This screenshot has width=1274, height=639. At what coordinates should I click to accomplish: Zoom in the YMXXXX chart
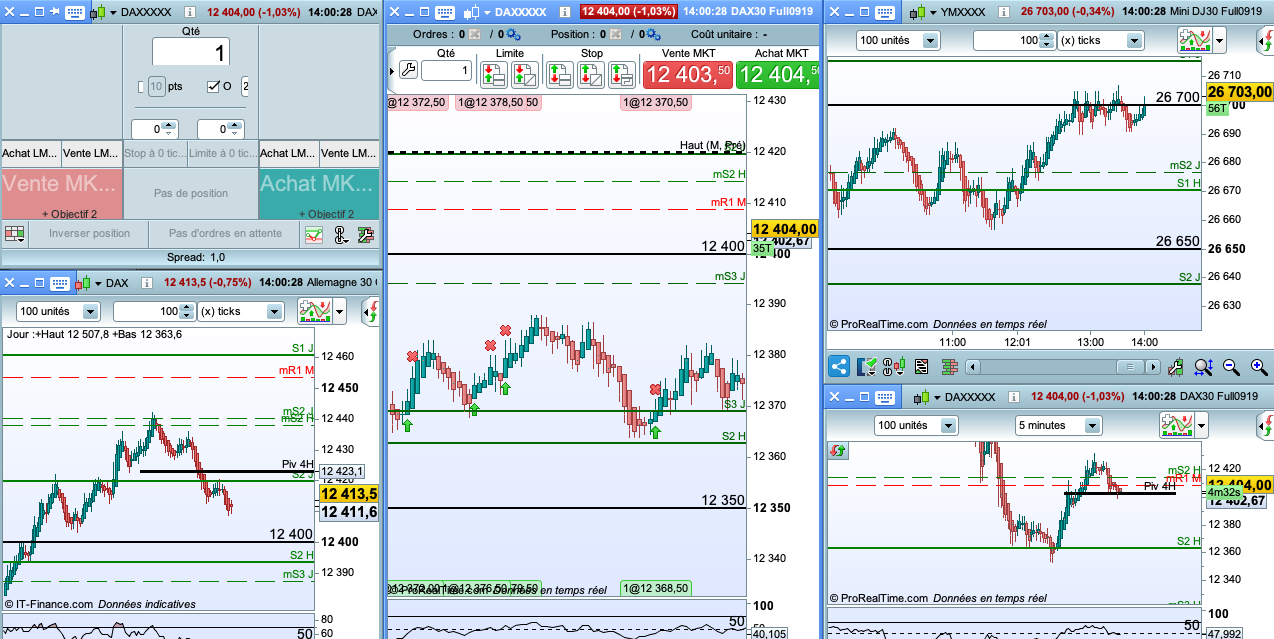(1258, 367)
